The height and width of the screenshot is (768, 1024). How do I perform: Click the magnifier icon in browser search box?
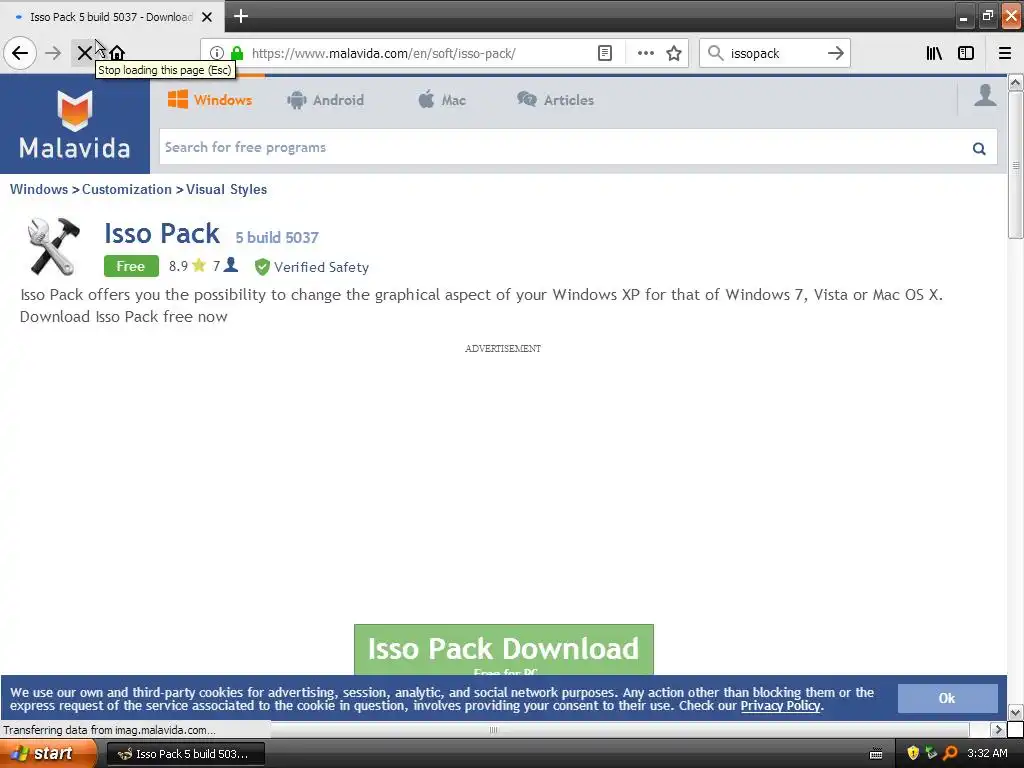[715, 53]
